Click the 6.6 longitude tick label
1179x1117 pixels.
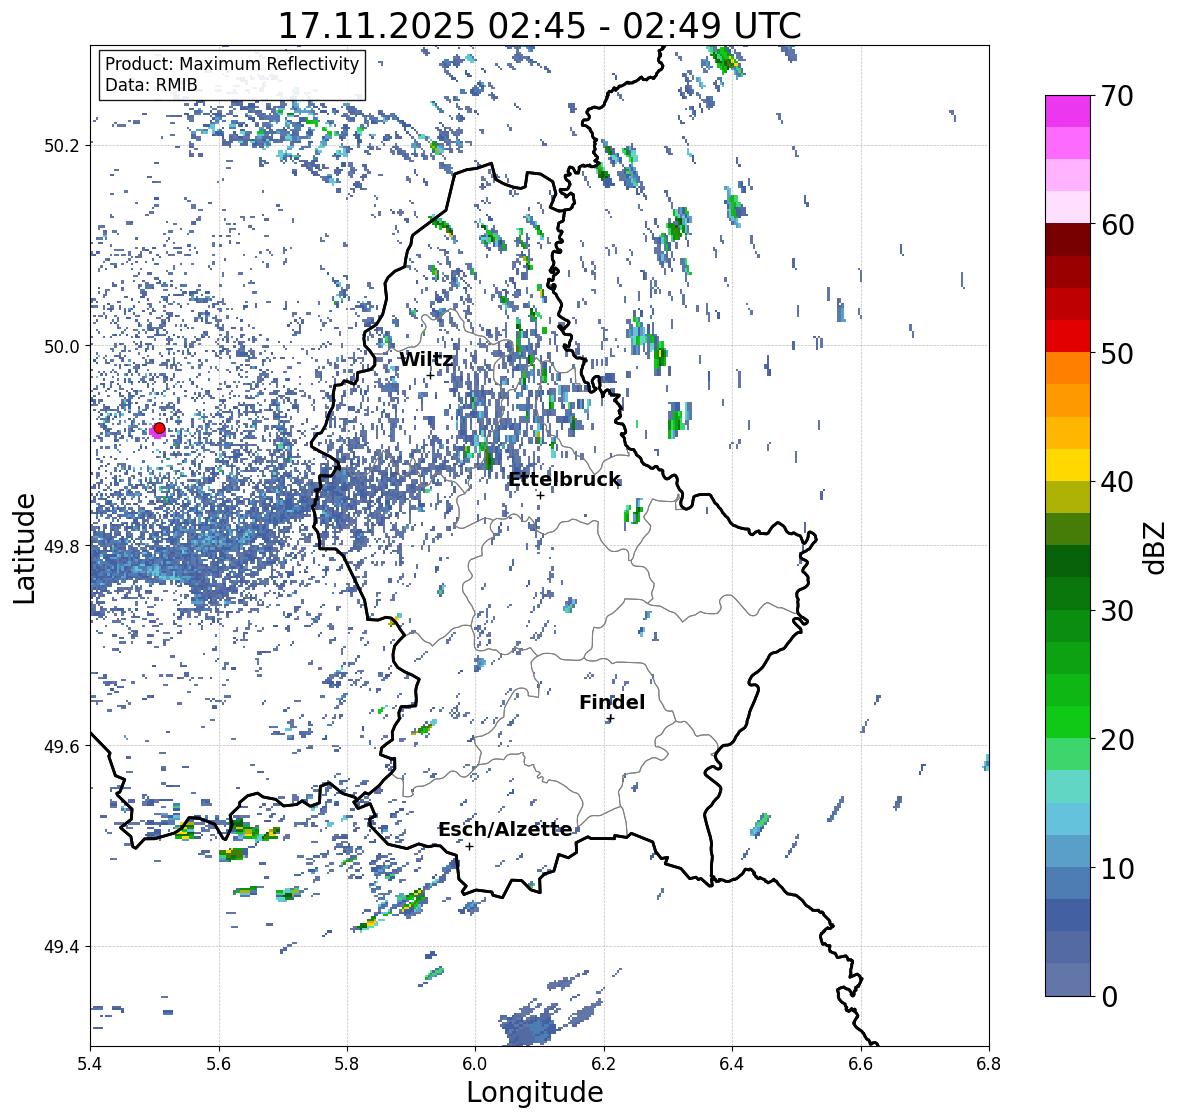tap(861, 1064)
